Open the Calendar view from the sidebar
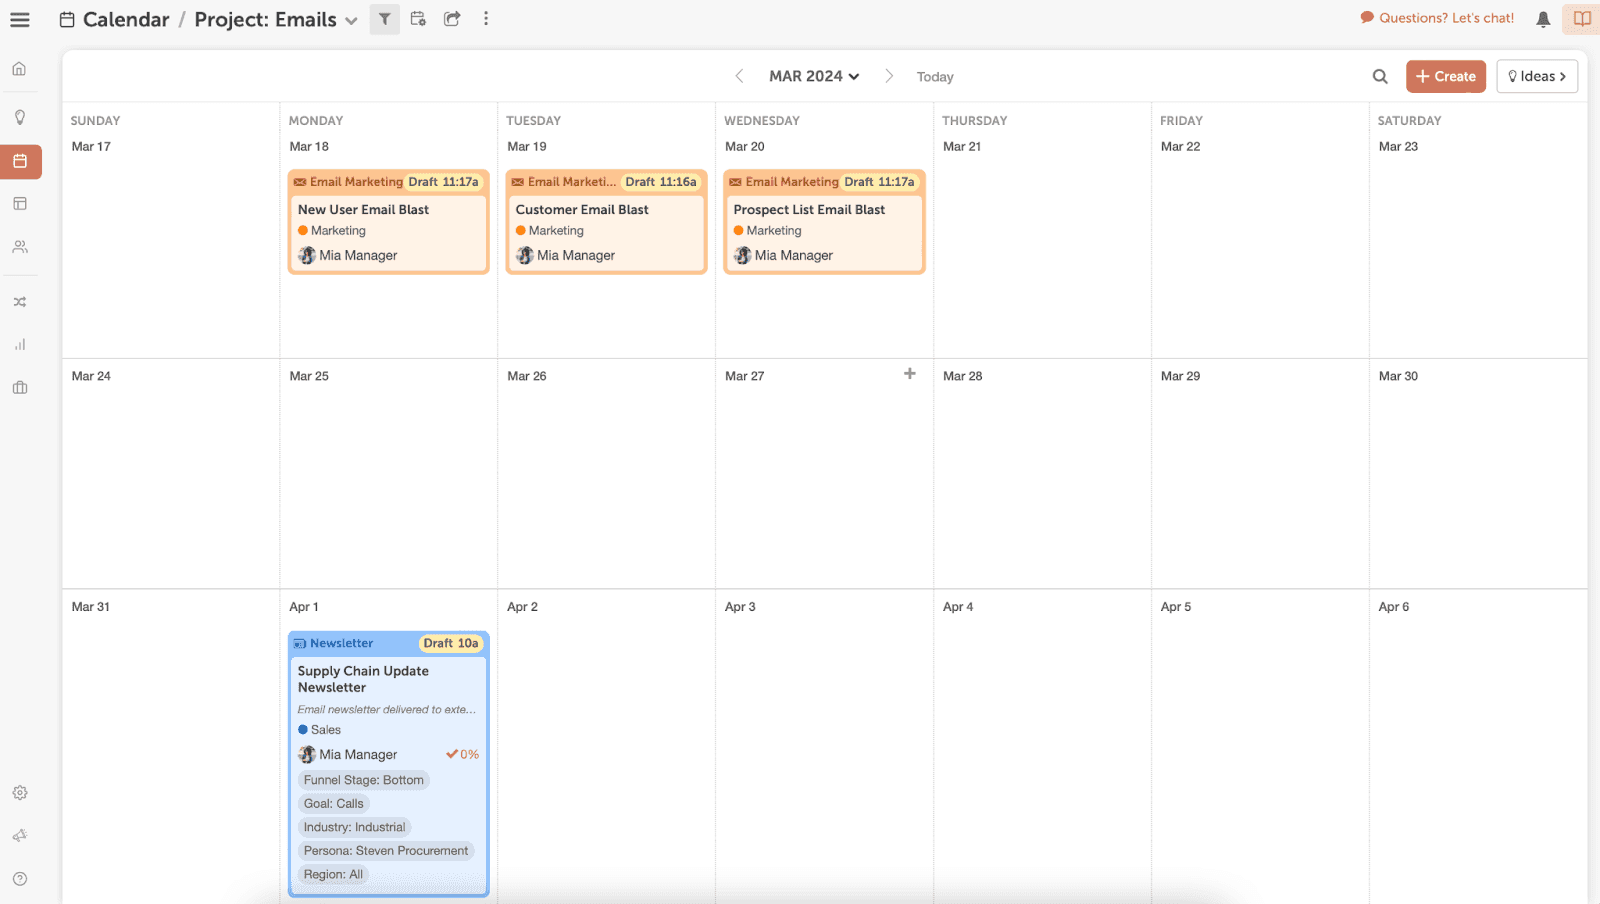Image resolution: width=1600 pixels, height=904 pixels. [20, 161]
